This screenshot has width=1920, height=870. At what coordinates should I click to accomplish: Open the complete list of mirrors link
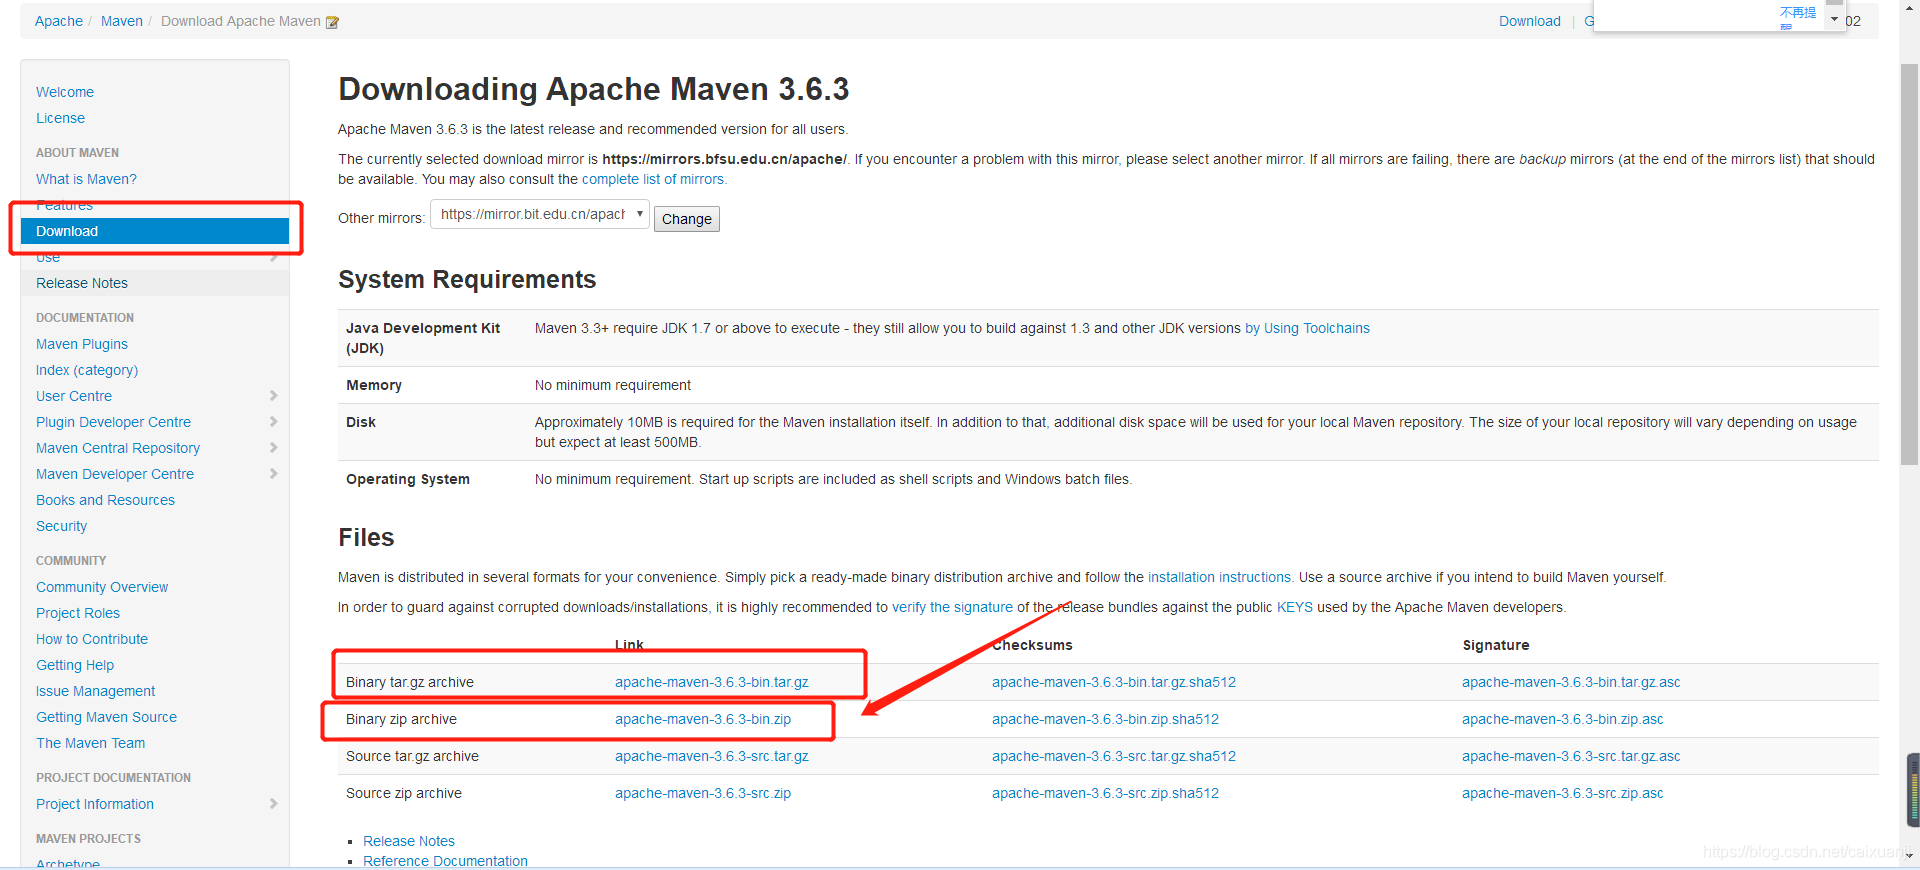click(653, 179)
